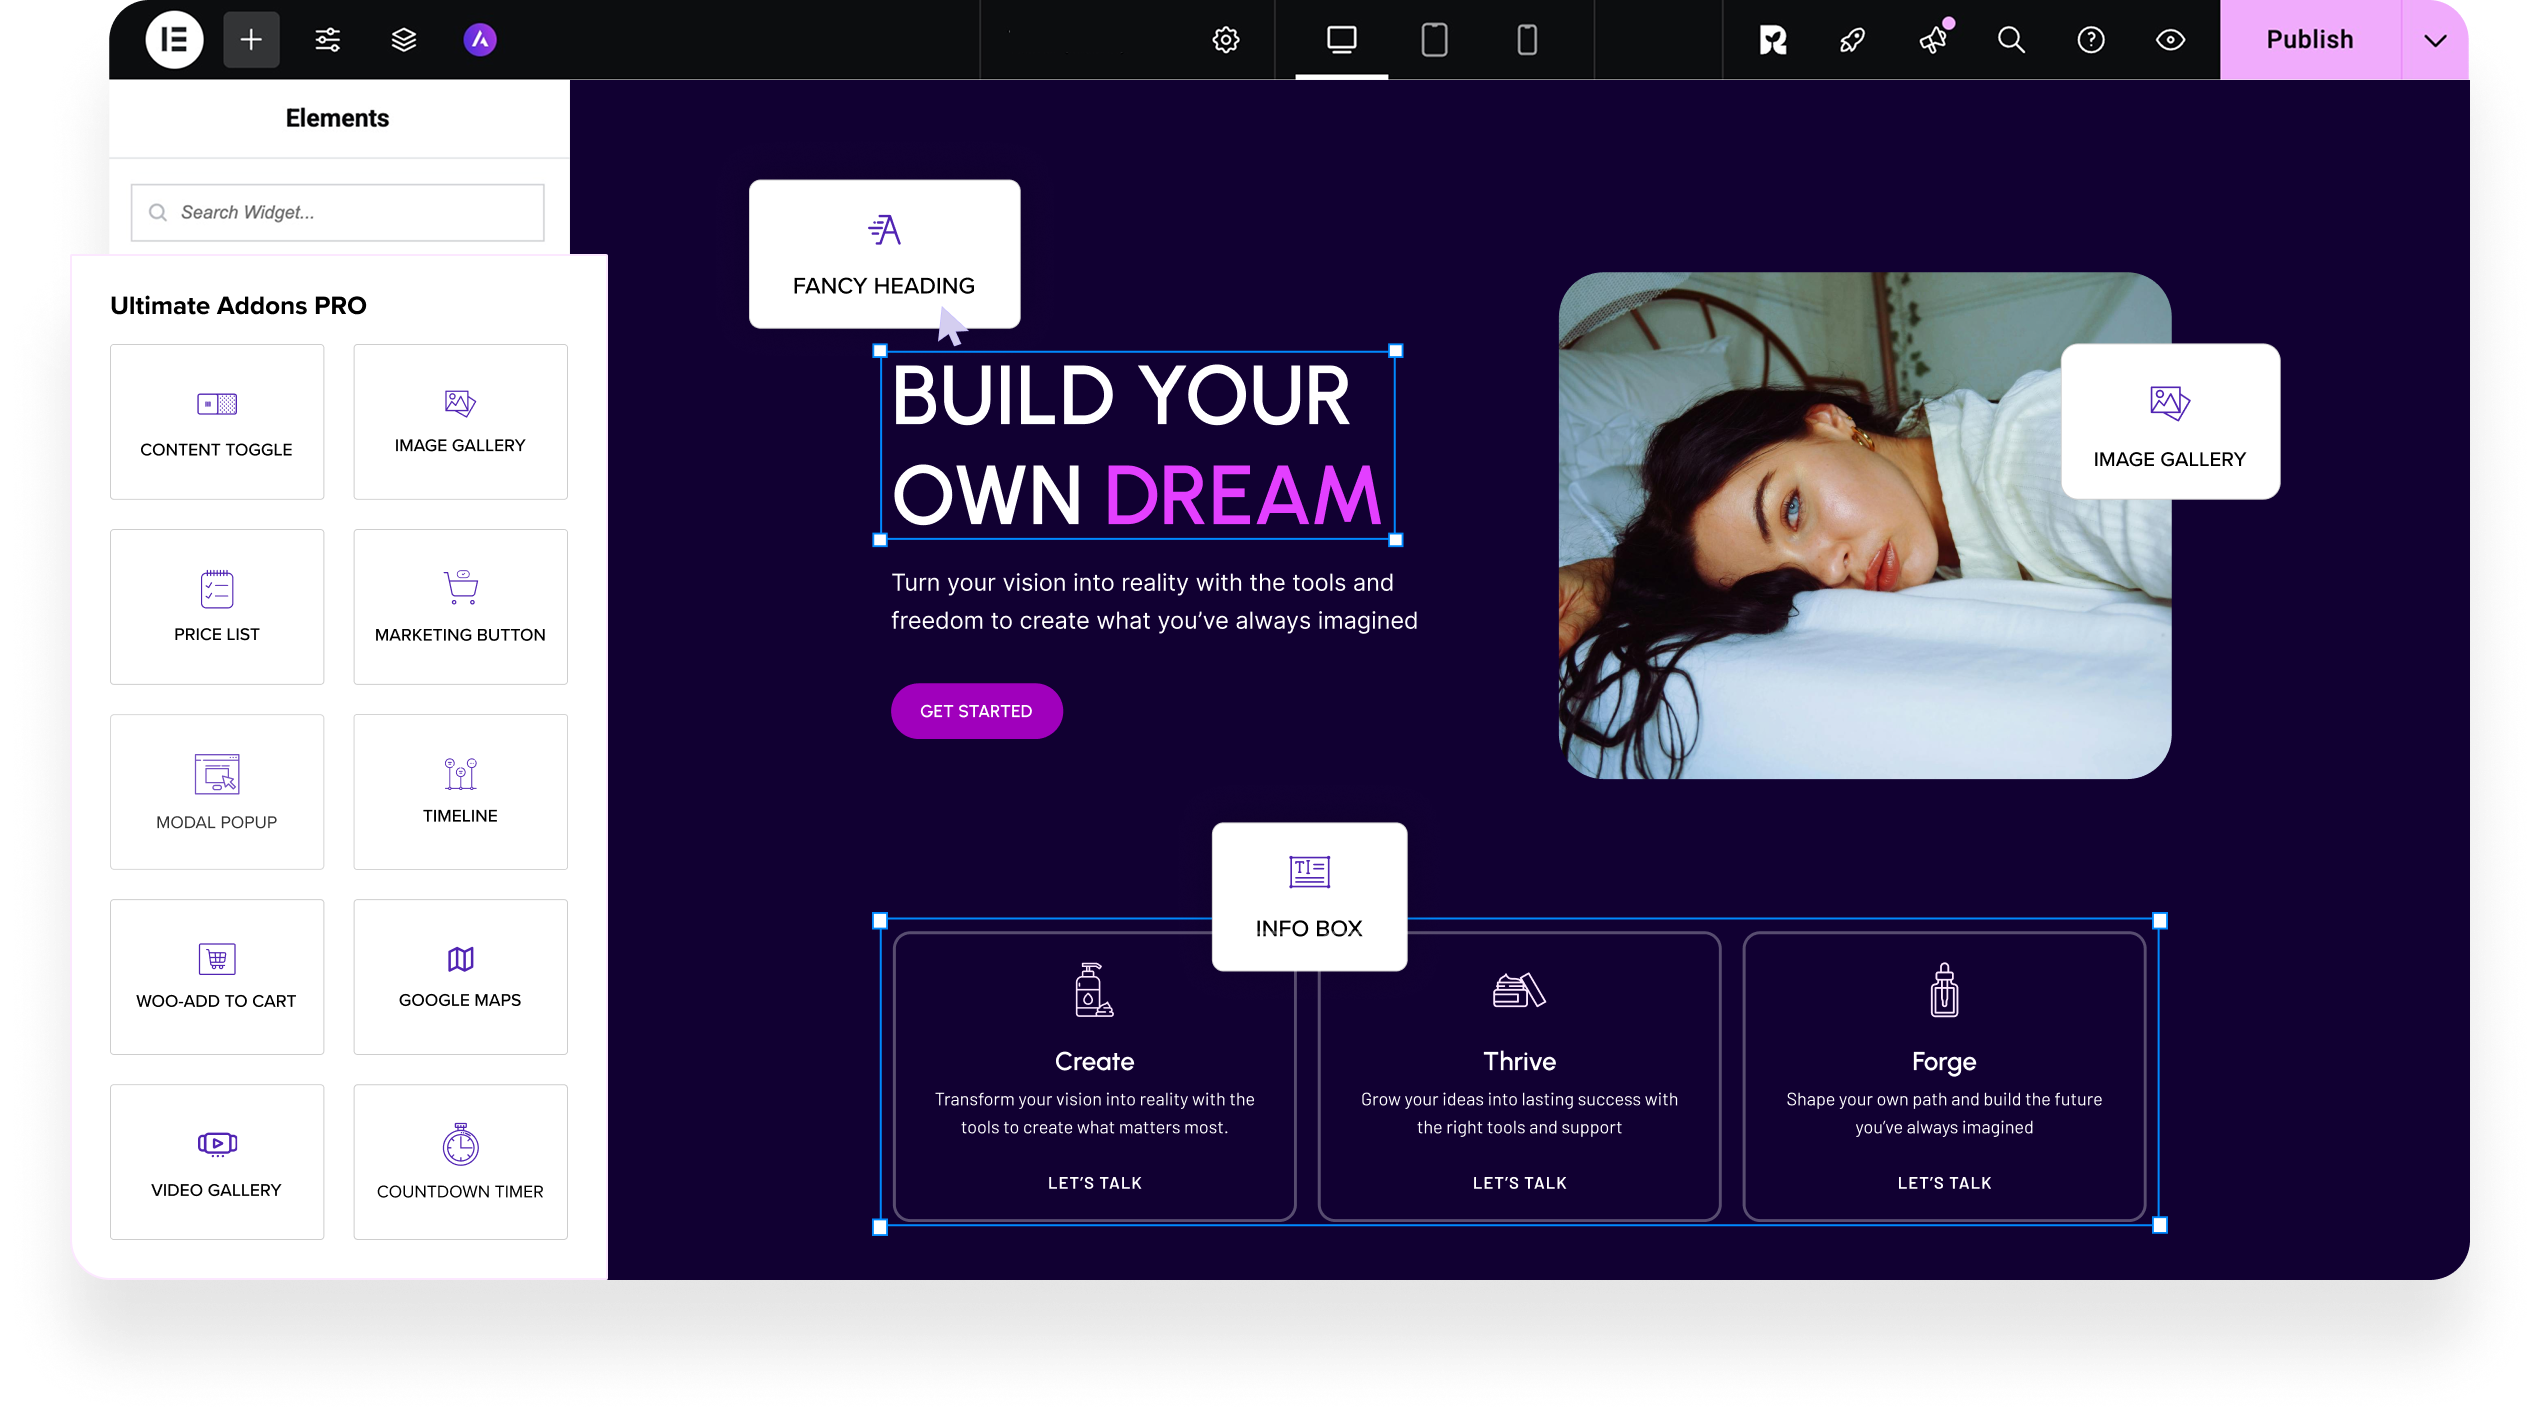
Task: Switch to mobile responsive view
Action: (x=1527, y=40)
